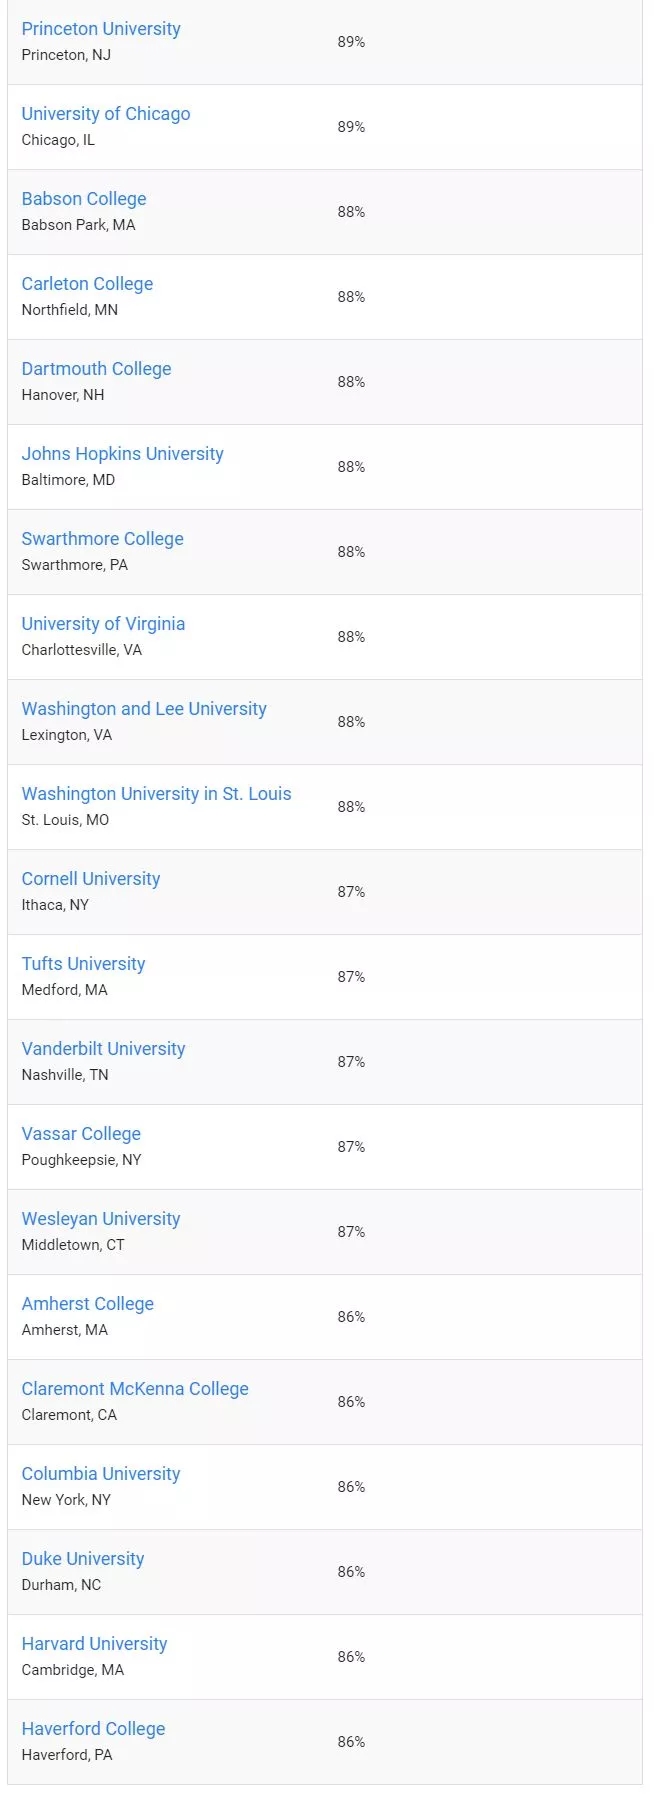The width and height of the screenshot is (654, 1794).
Task: Open the Princeton University link
Action: (x=101, y=29)
